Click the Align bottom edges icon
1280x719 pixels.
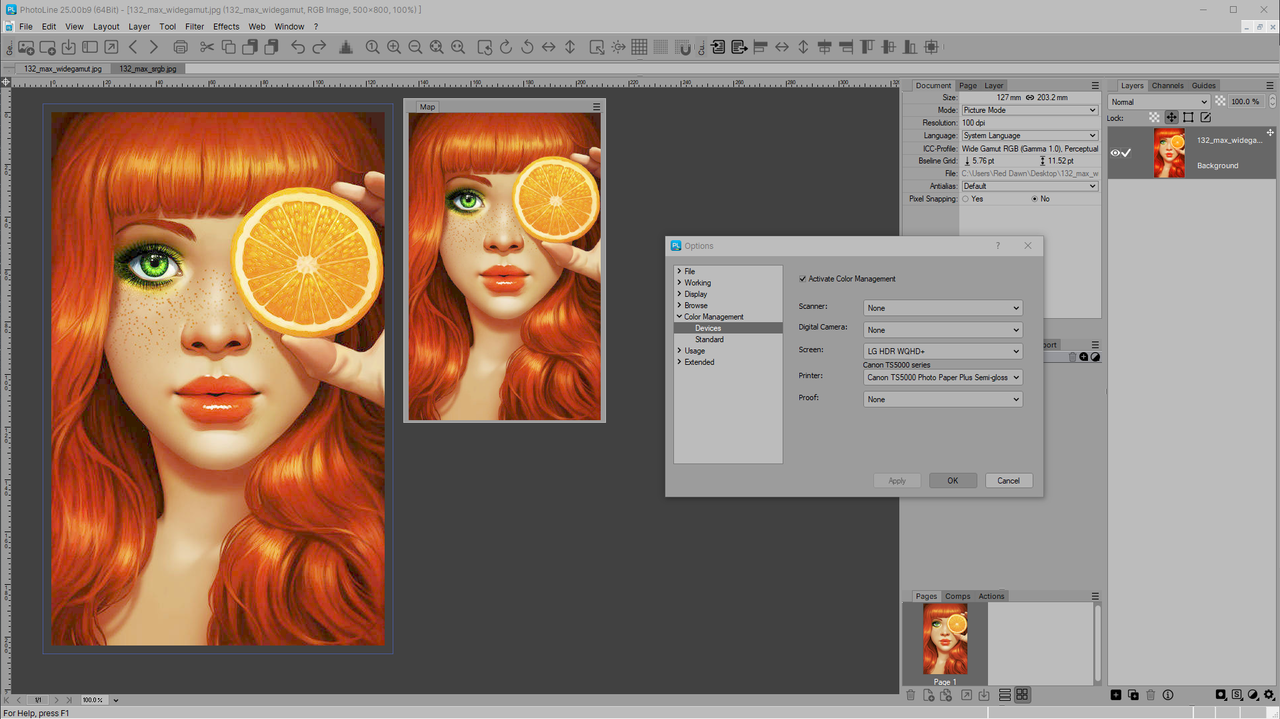click(x=910, y=47)
